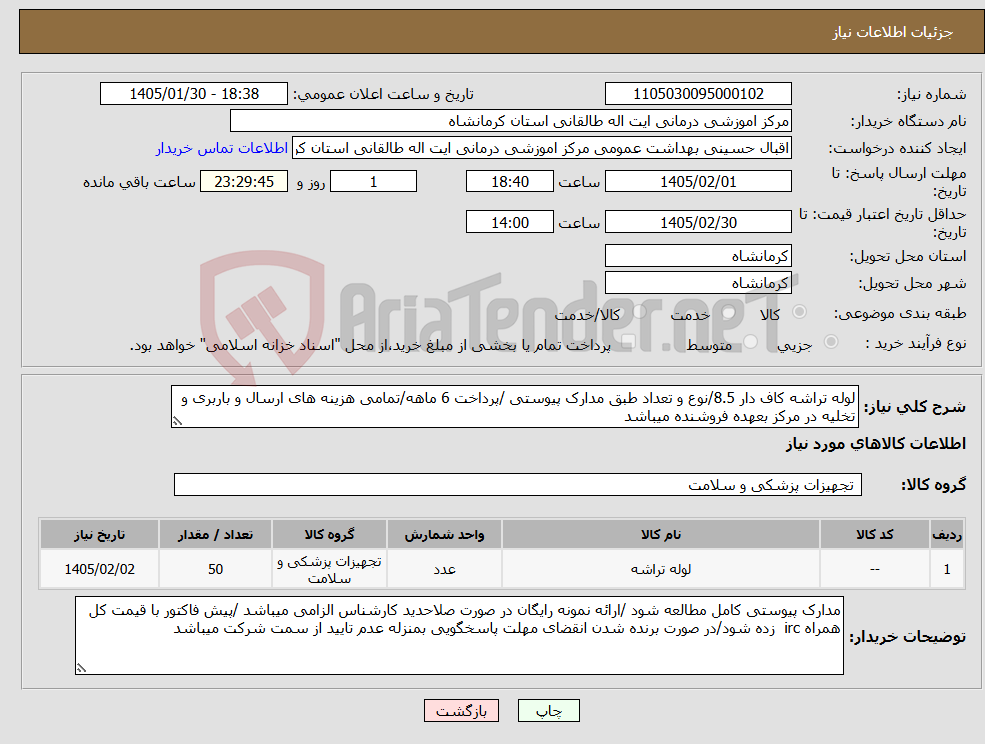Click delivery province field کرمانشاه
Image resolution: width=985 pixels, height=744 pixels.
tap(698, 256)
